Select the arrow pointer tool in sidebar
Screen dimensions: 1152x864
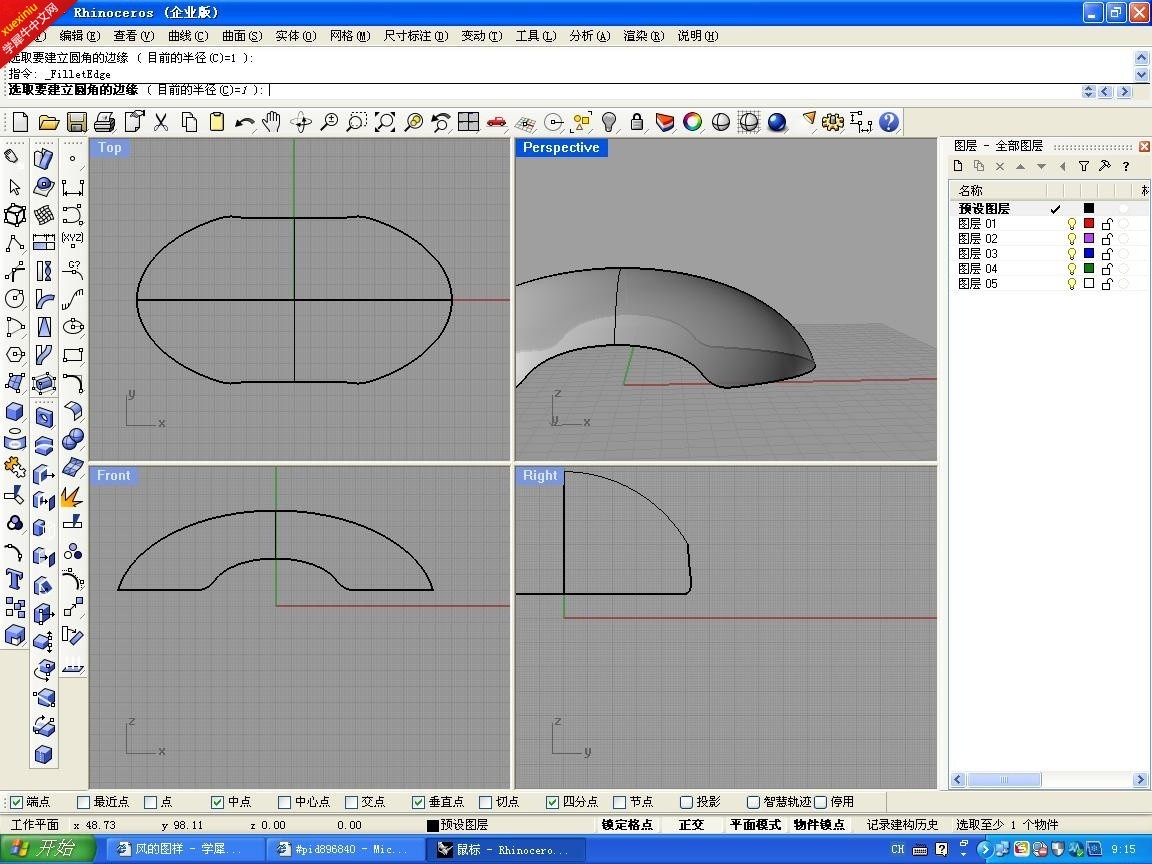click(x=15, y=187)
